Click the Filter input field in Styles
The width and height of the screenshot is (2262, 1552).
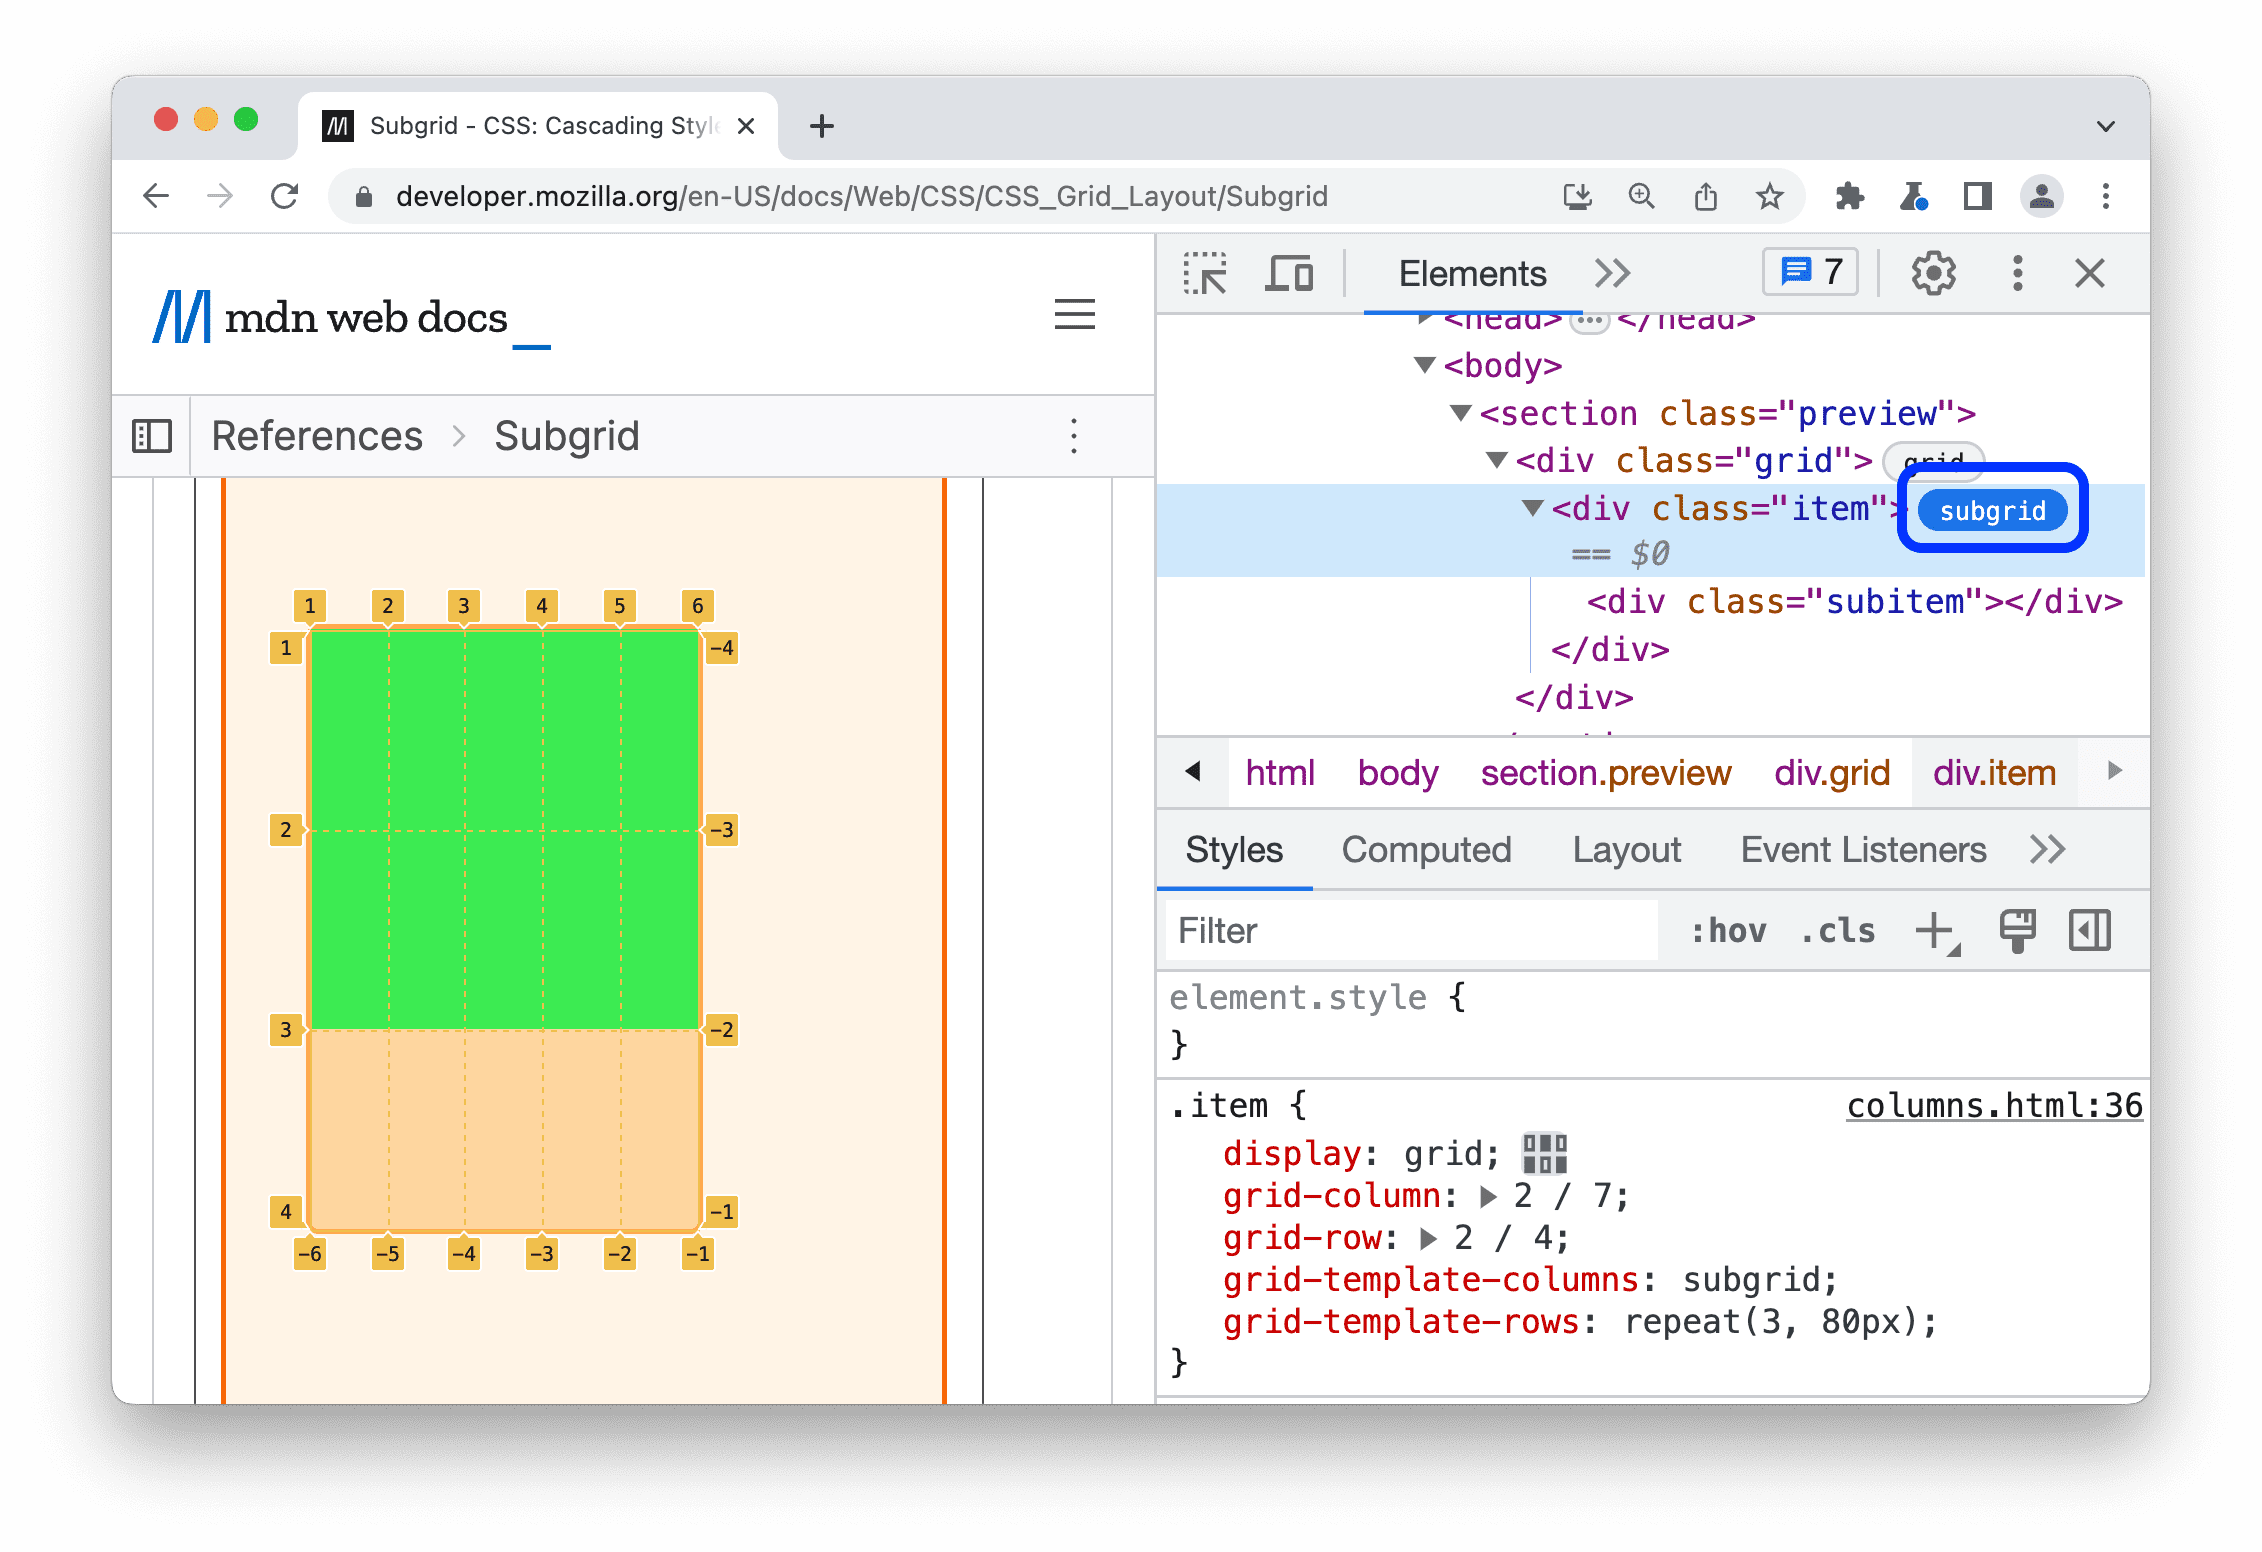coord(1408,930)
